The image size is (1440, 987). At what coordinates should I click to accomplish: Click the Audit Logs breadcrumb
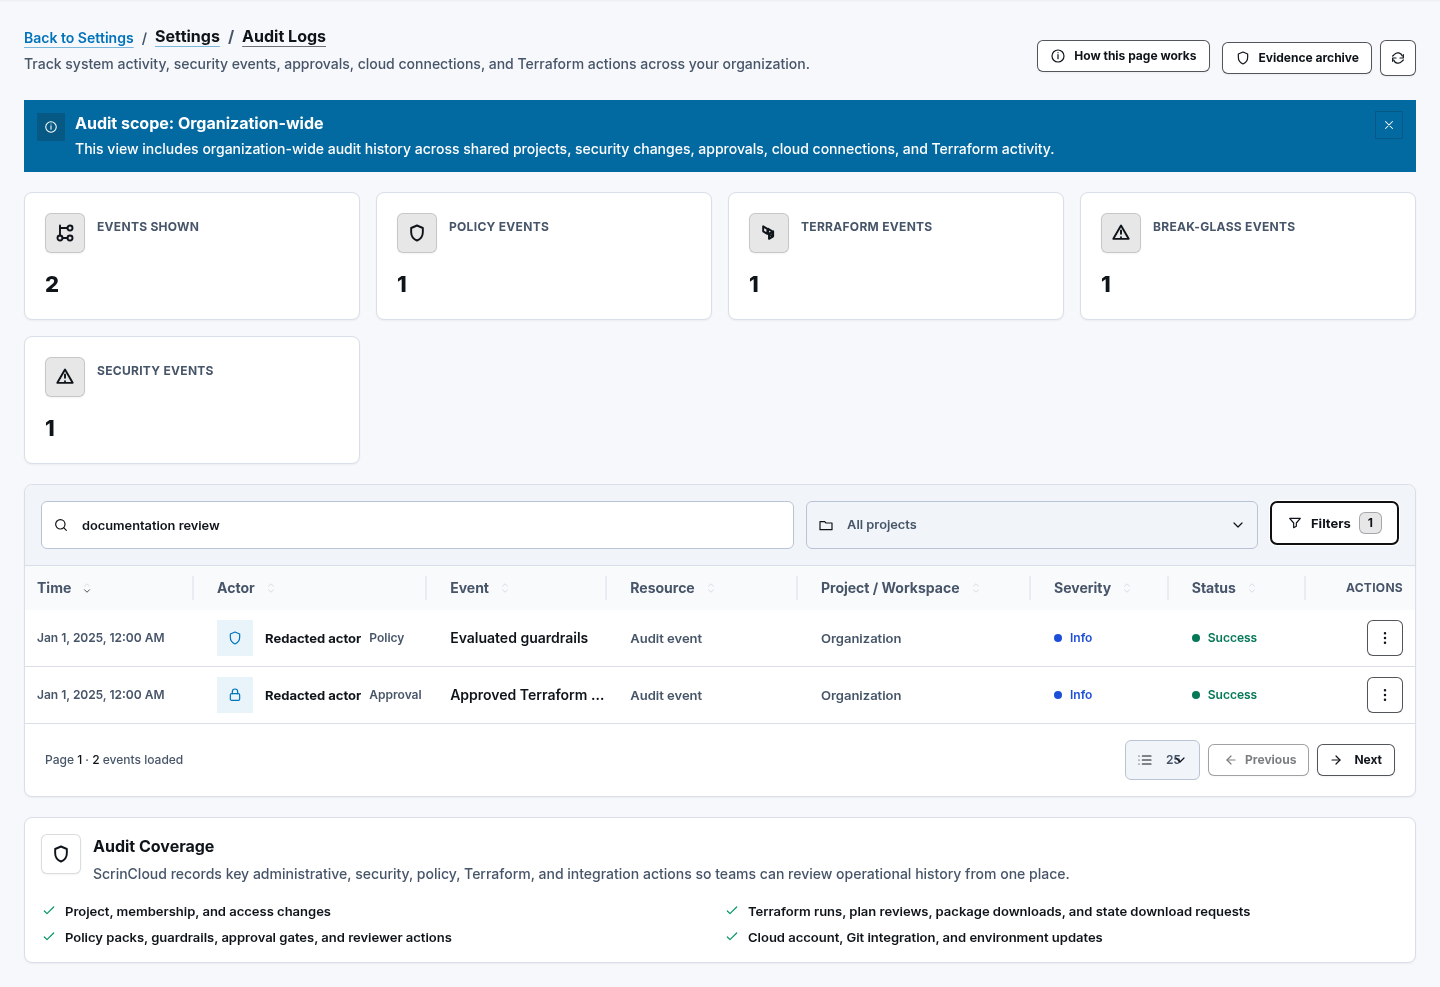284,37
